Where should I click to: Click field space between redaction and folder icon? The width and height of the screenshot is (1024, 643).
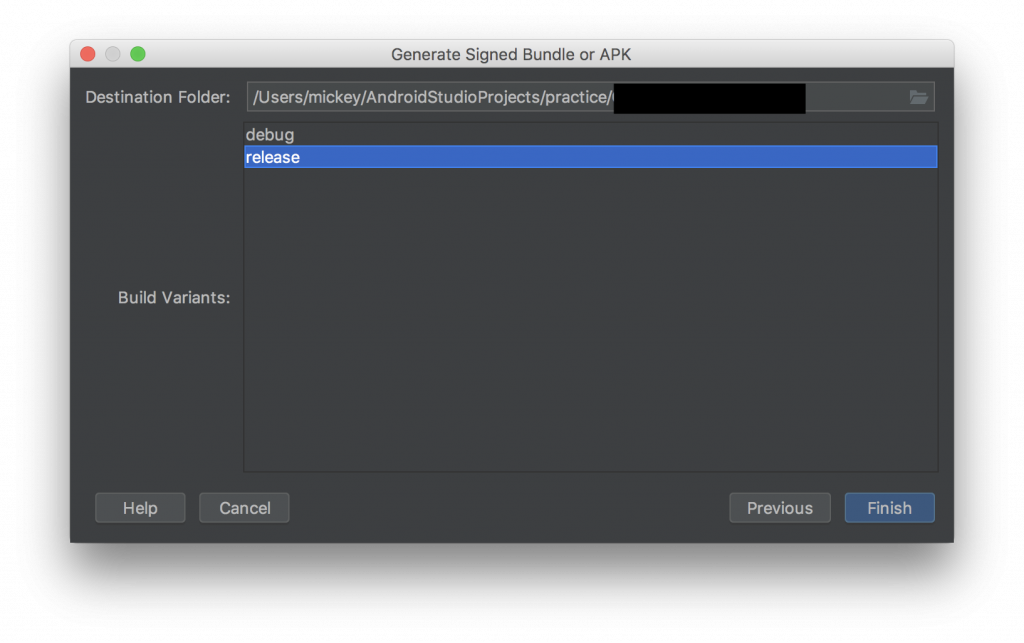(856, 97)
